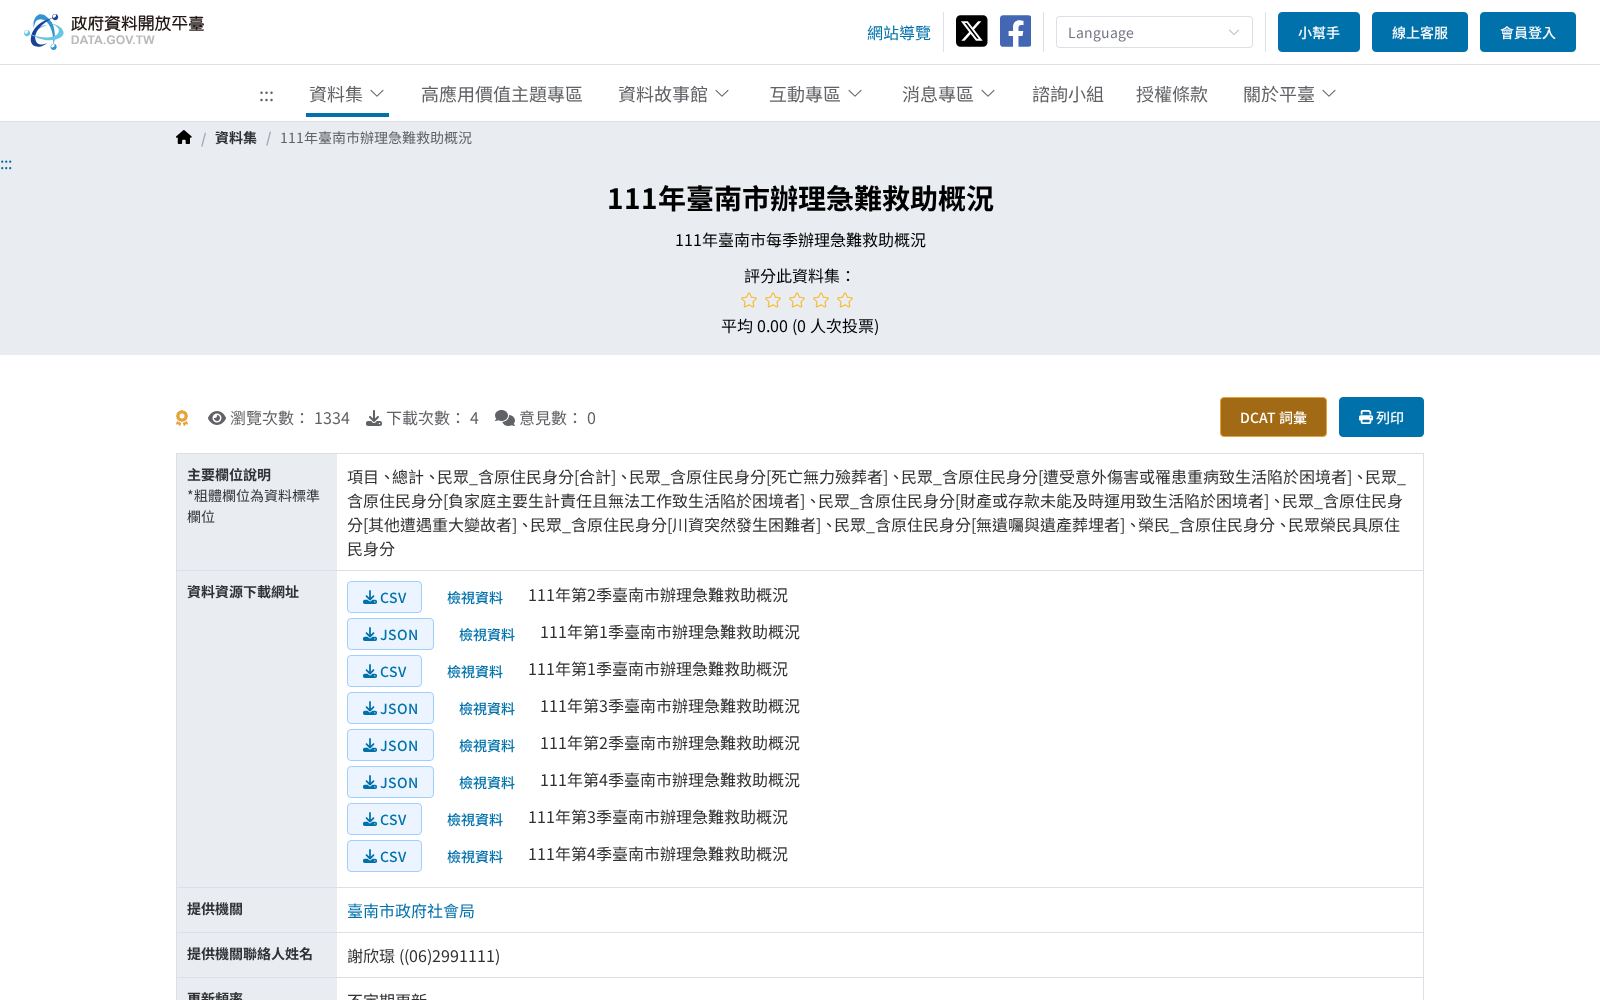View data (檢視資料) for JSON 111年第4季
Screen dimensions: 1600x1000
click(487, 783)
